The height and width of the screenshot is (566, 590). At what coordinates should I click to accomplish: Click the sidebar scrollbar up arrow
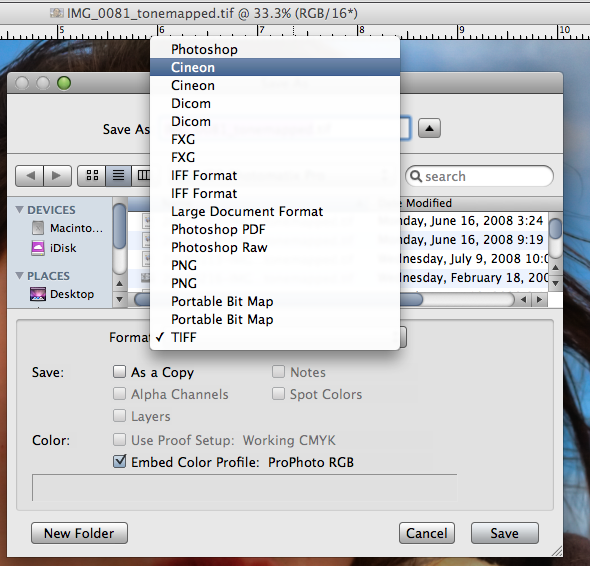pos(120,284)
